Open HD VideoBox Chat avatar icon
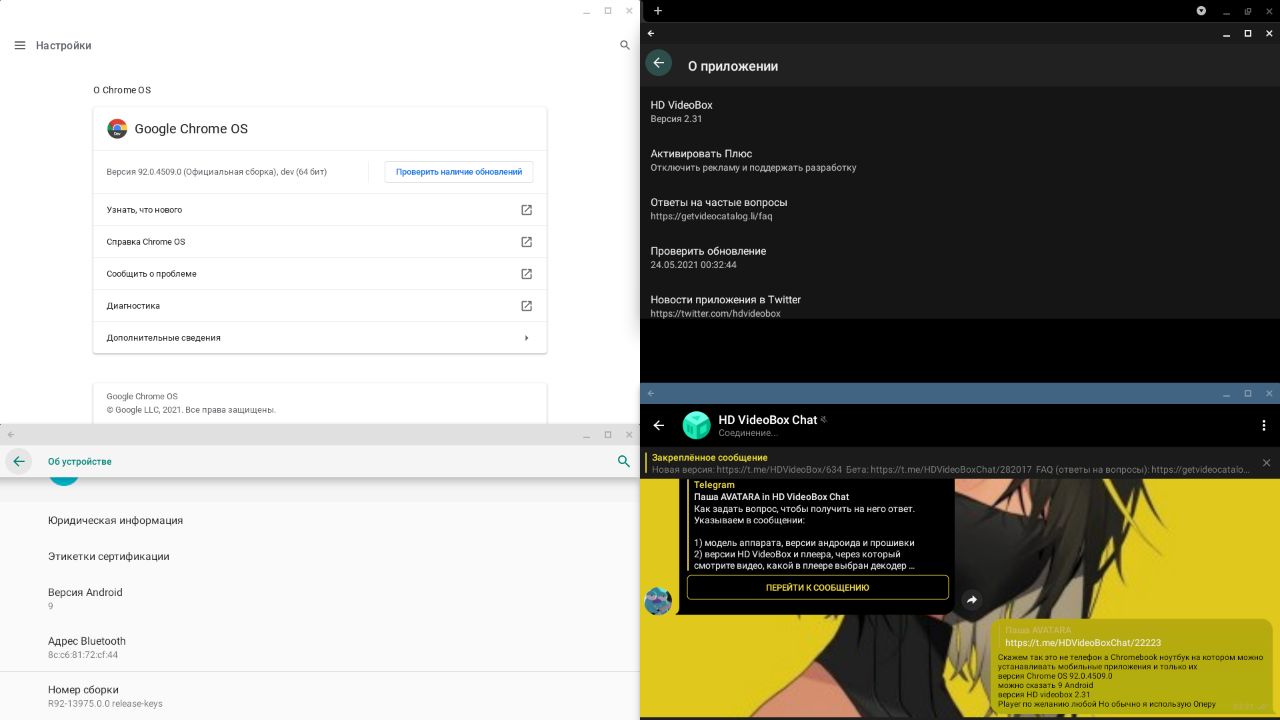The width and height of the screenshot is (1280, 720). point(696,425)
